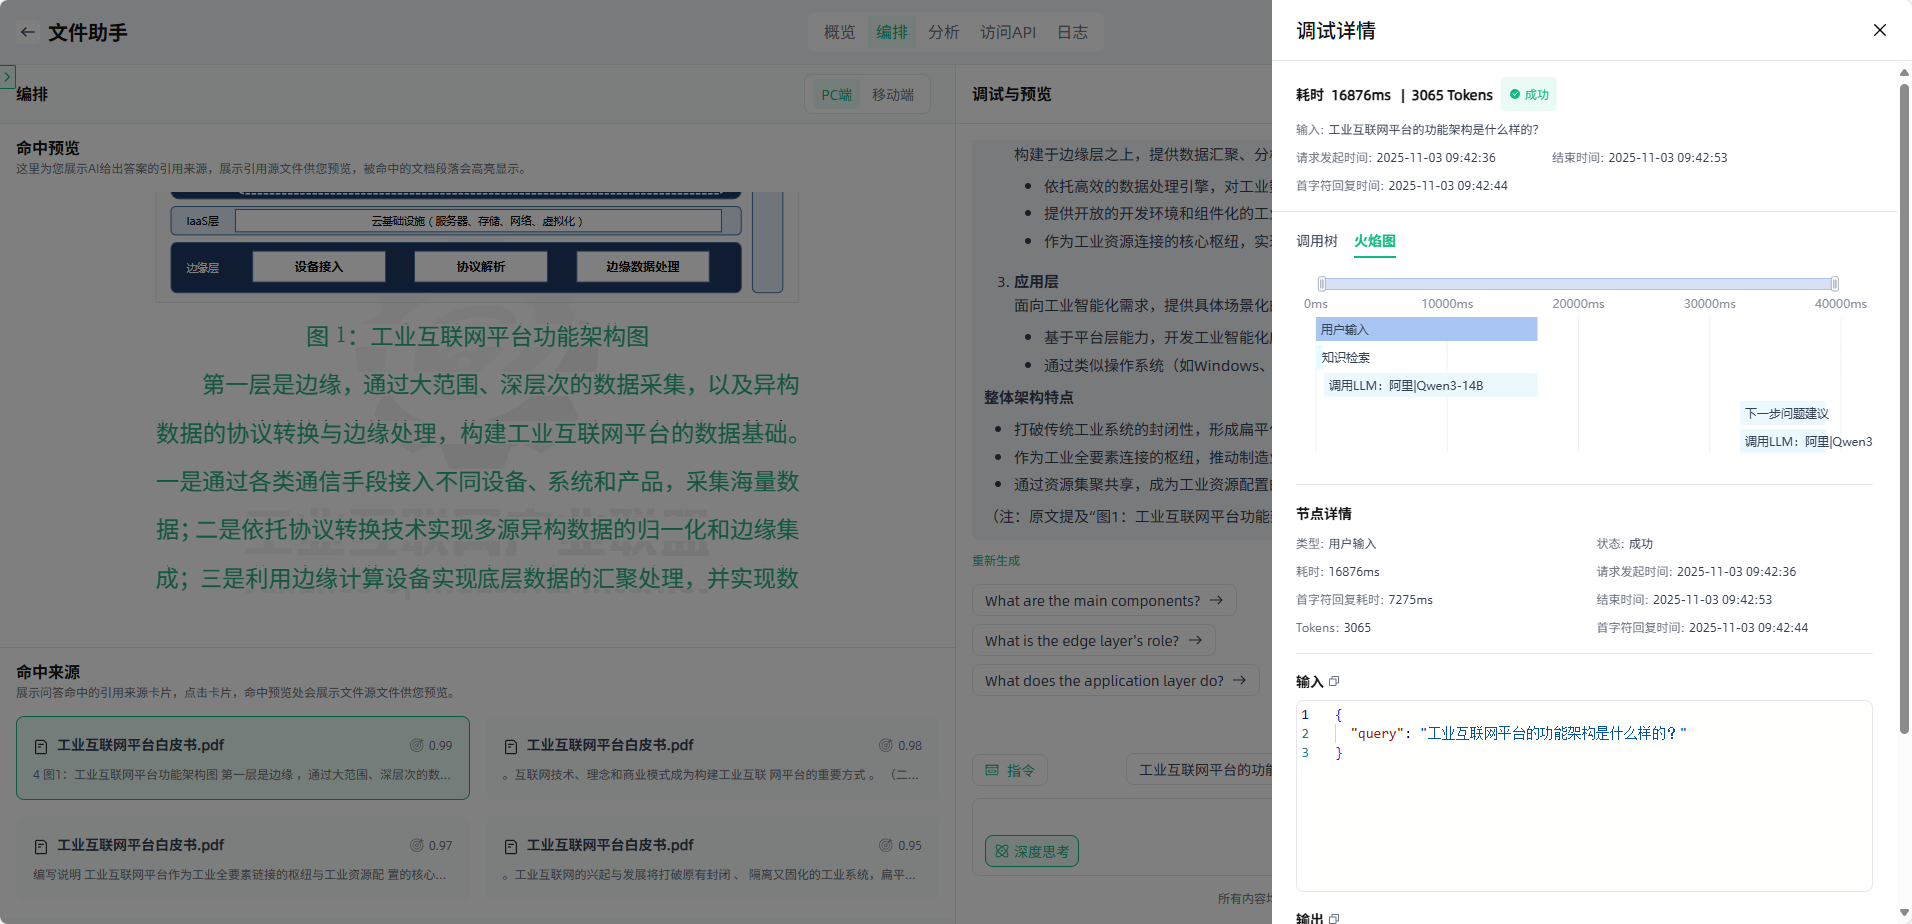1912x924 pixels.
Task: Open the 指令 prompt button
Action: (x=1010, y=770)
